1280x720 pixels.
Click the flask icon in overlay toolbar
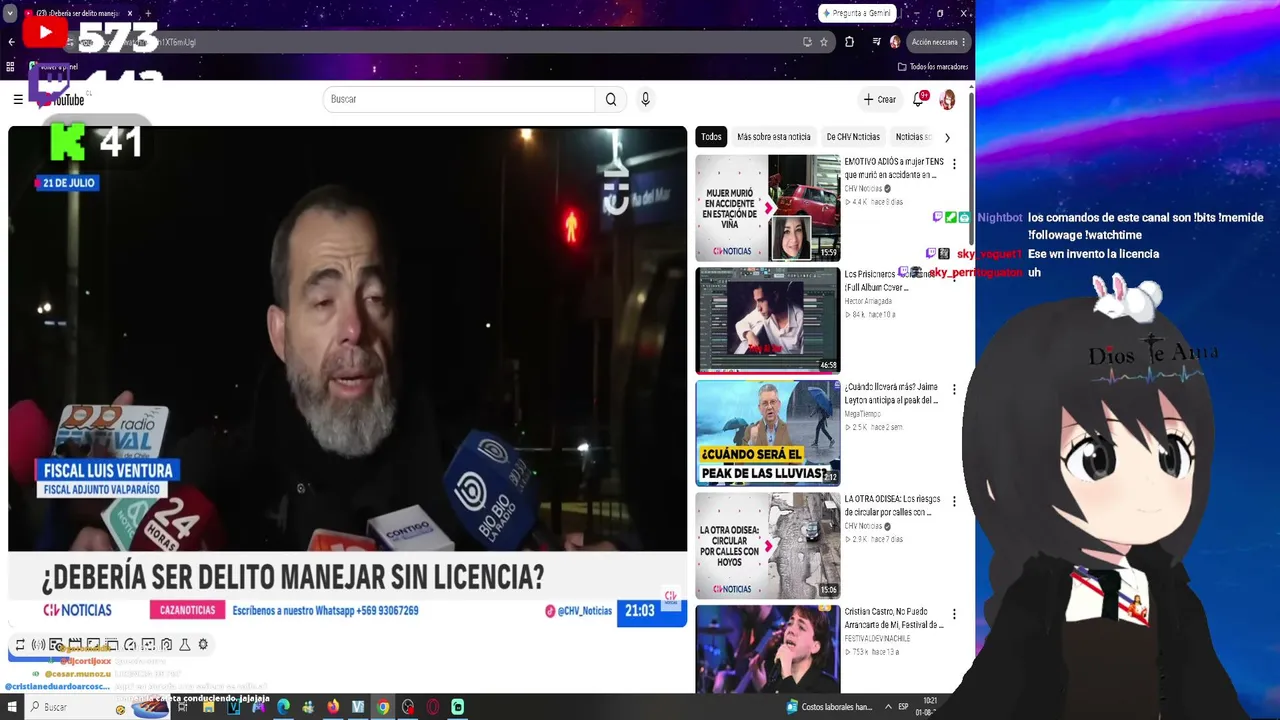(185, 645)
